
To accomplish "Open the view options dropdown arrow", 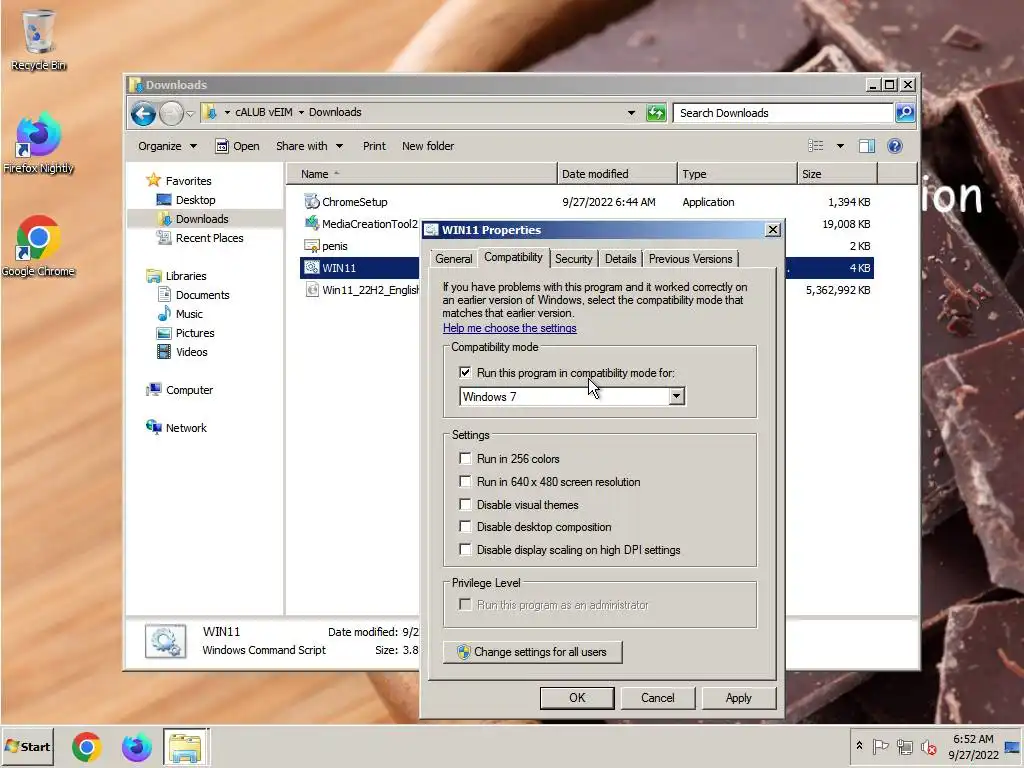I will coord(840,146).
